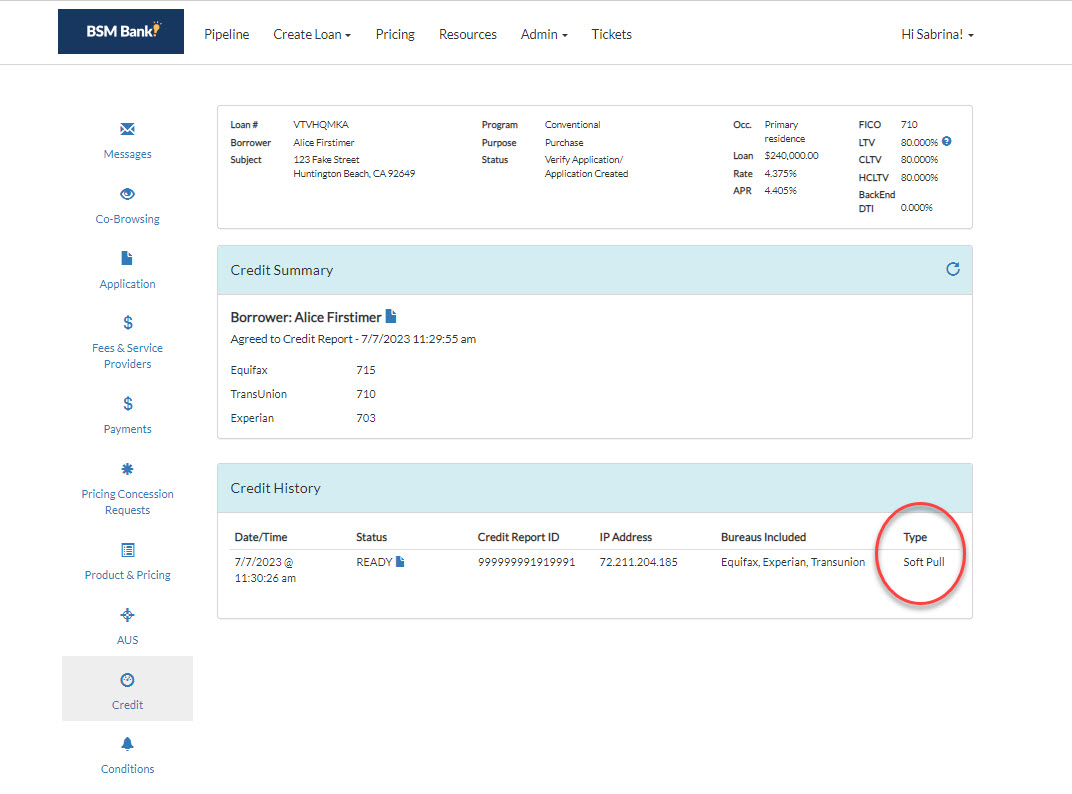Open the Admin dropdown menu
1072x794 pixels.
(543, 34)
